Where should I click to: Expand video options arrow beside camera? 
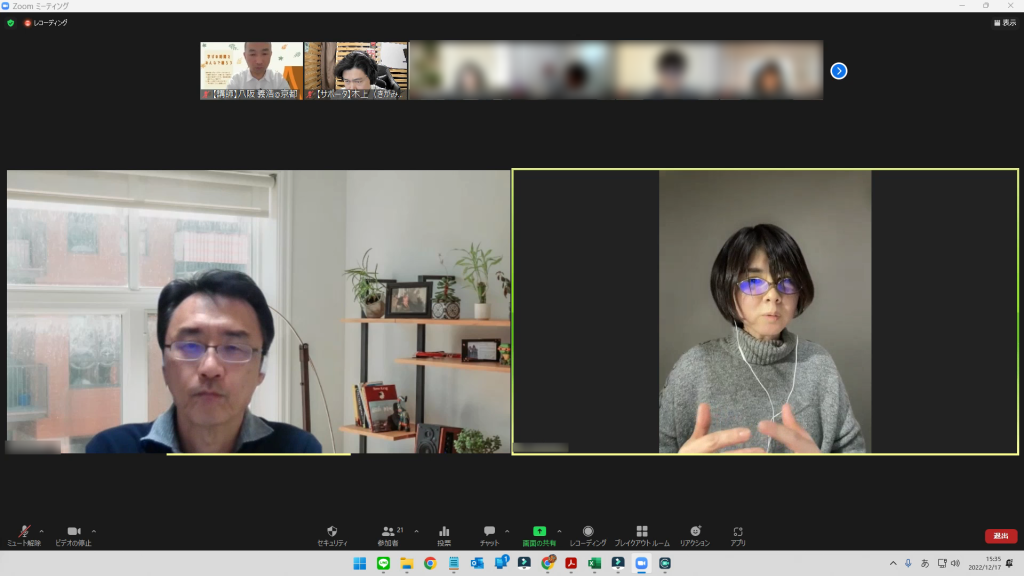(94, 531)
